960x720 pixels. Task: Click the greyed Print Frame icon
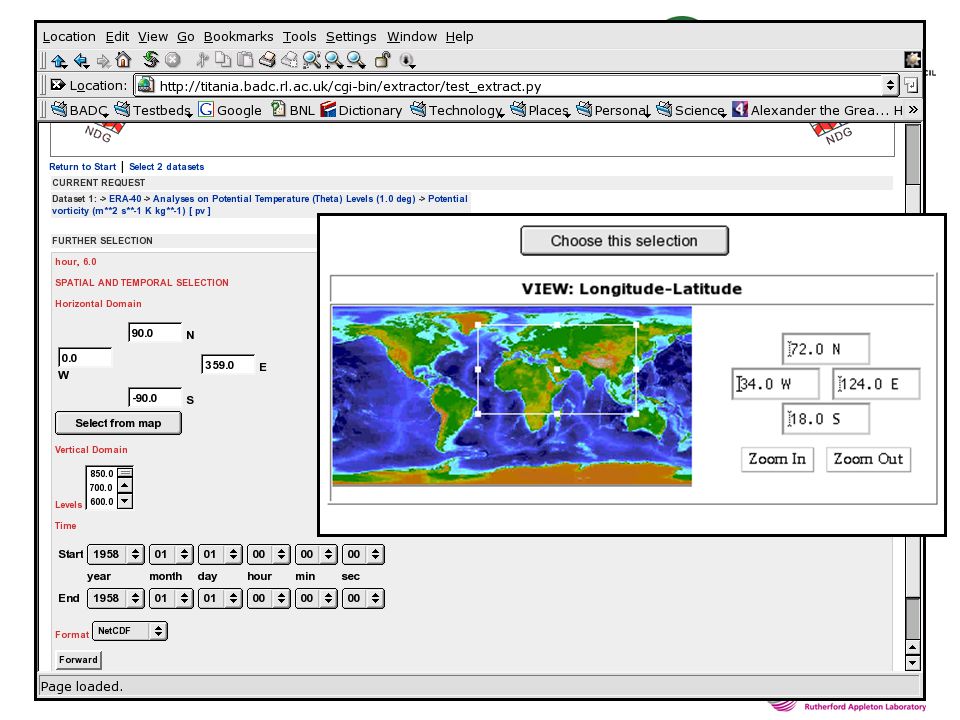(x=289, y=59)
